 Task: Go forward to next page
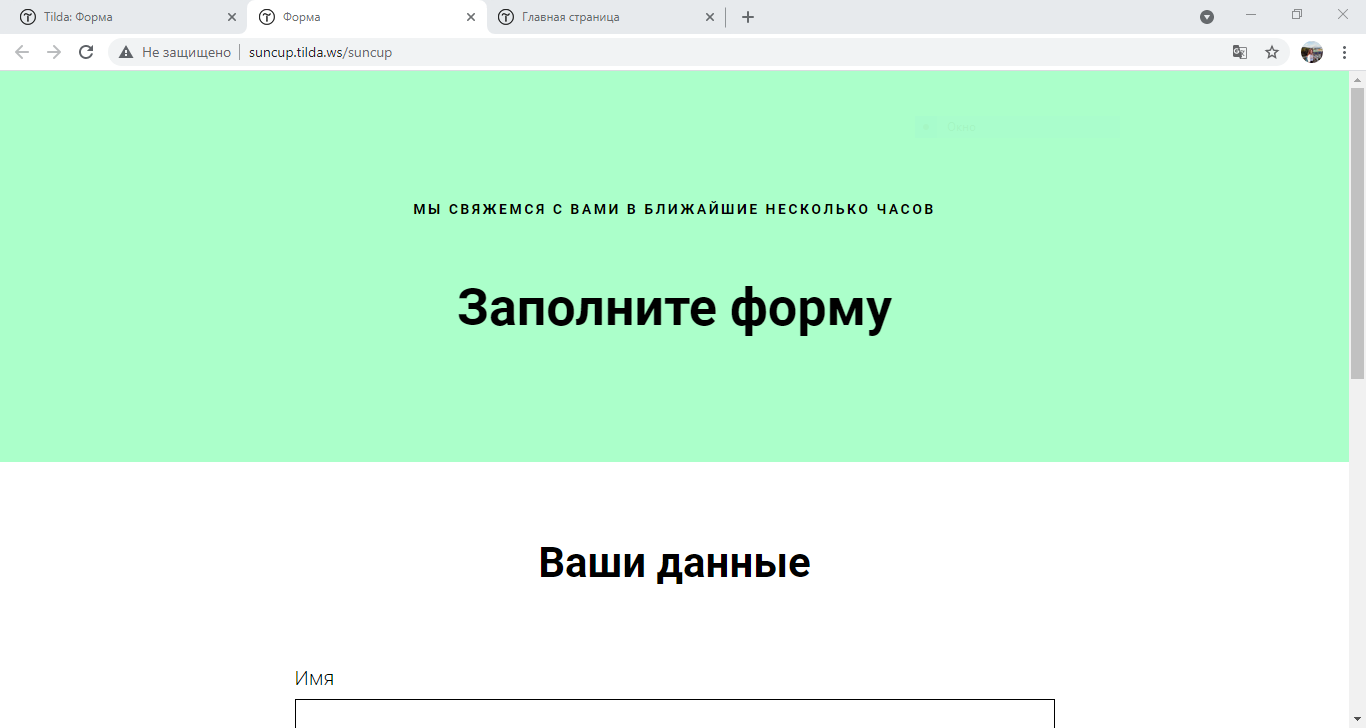point(54,52)
